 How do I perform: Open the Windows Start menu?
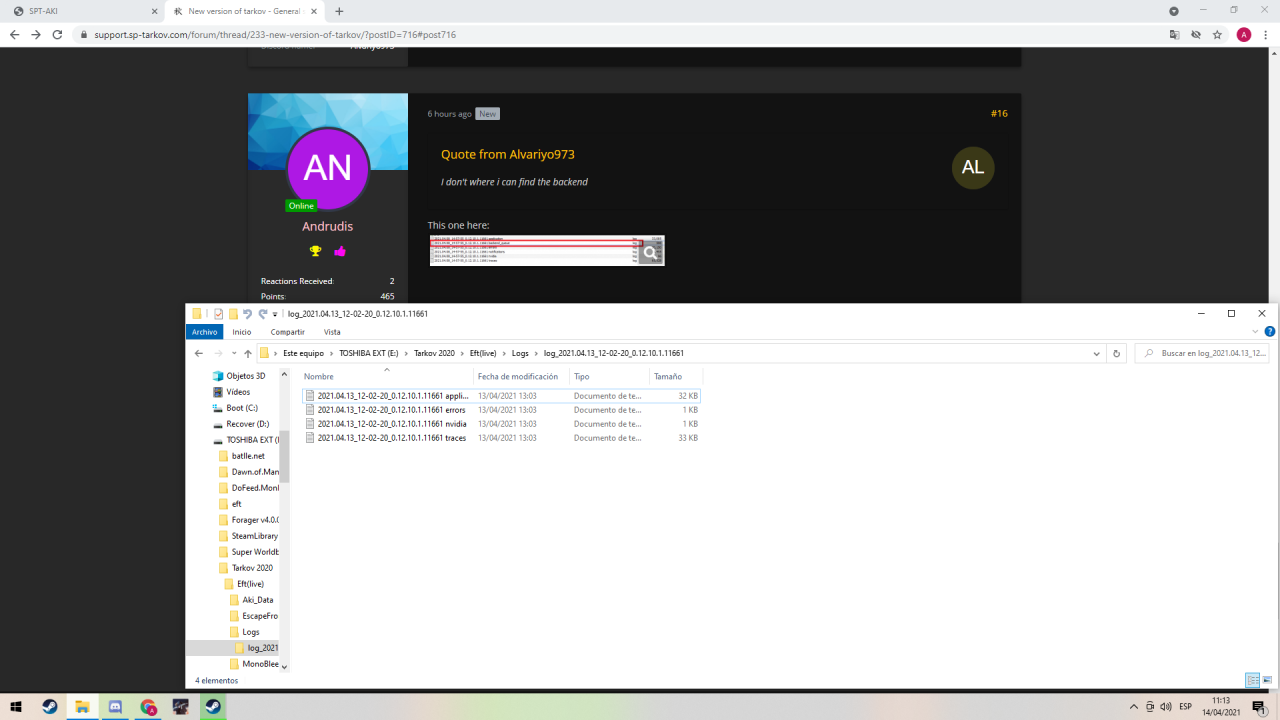point(16,707)
